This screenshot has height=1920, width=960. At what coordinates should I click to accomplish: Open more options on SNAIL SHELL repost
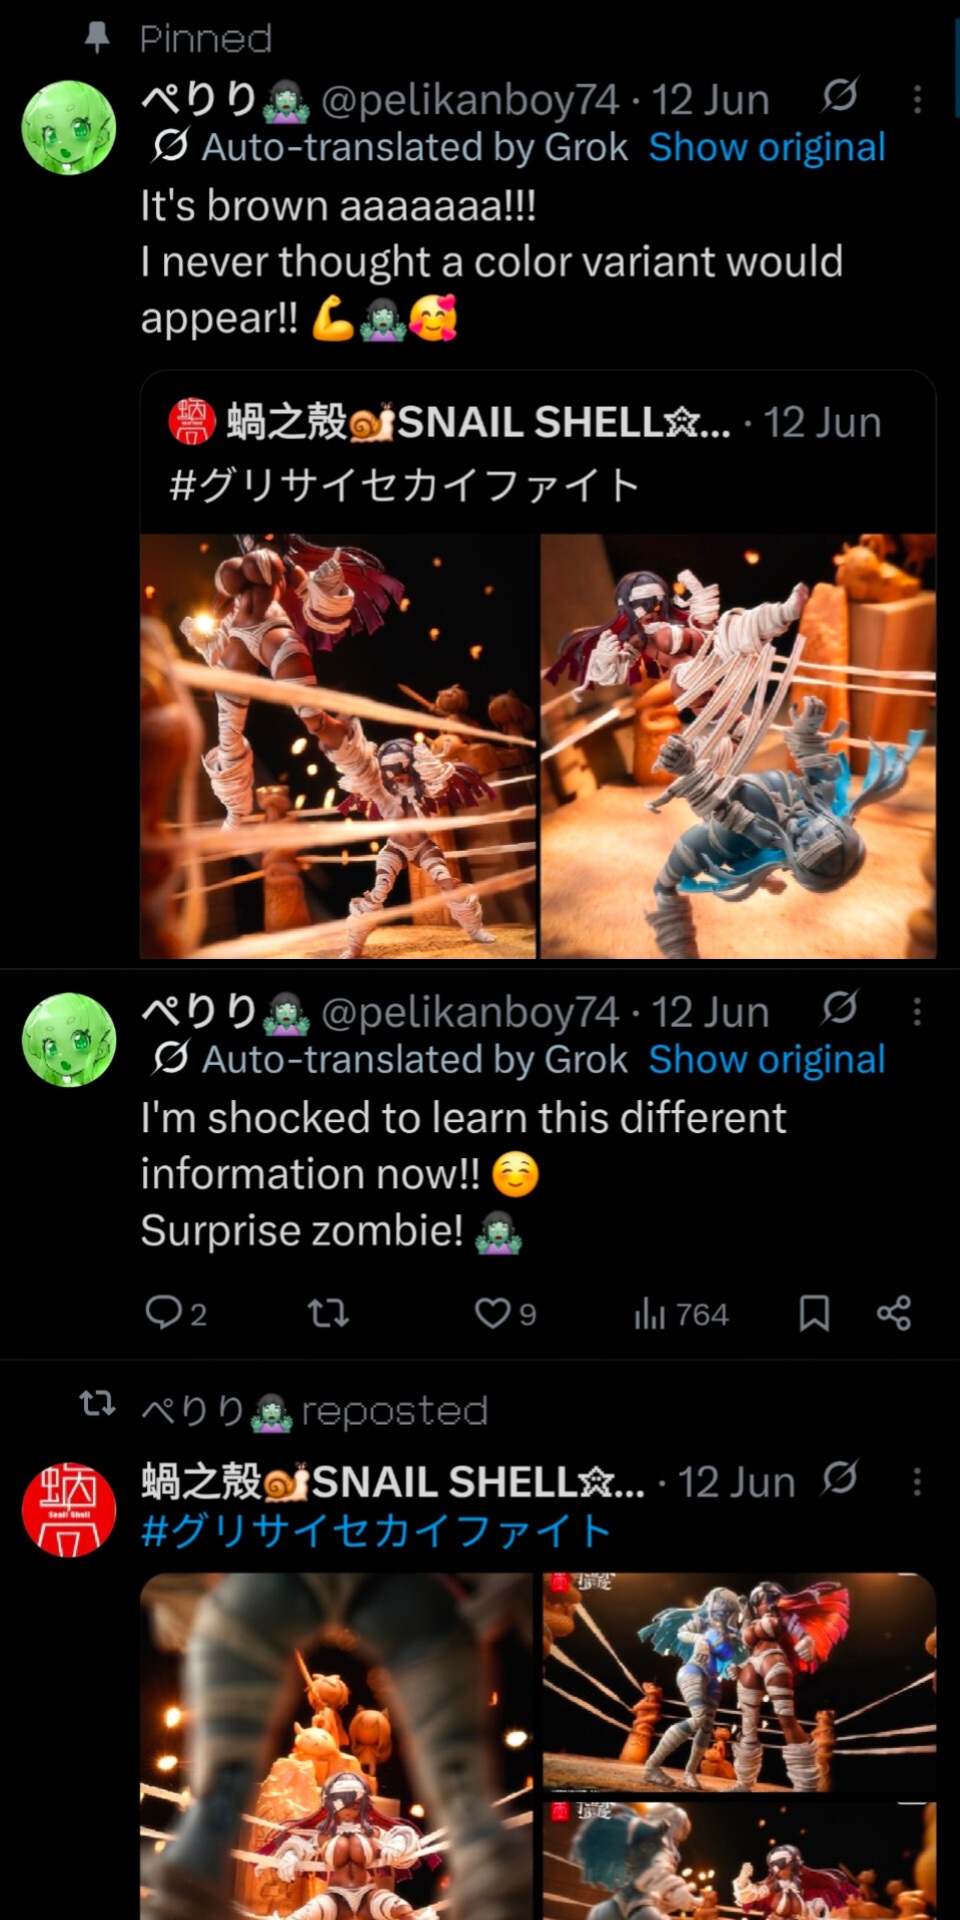[917, 1481]
